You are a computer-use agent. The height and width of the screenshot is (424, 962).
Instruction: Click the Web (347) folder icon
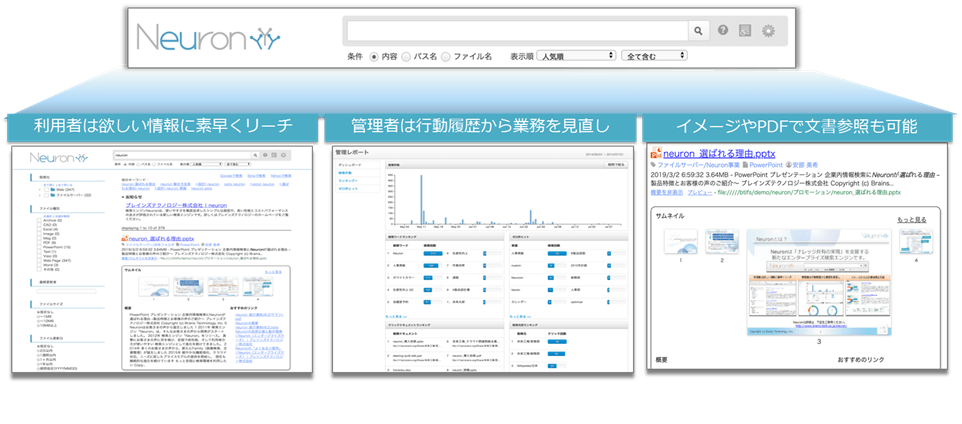(x=53, y=190)
